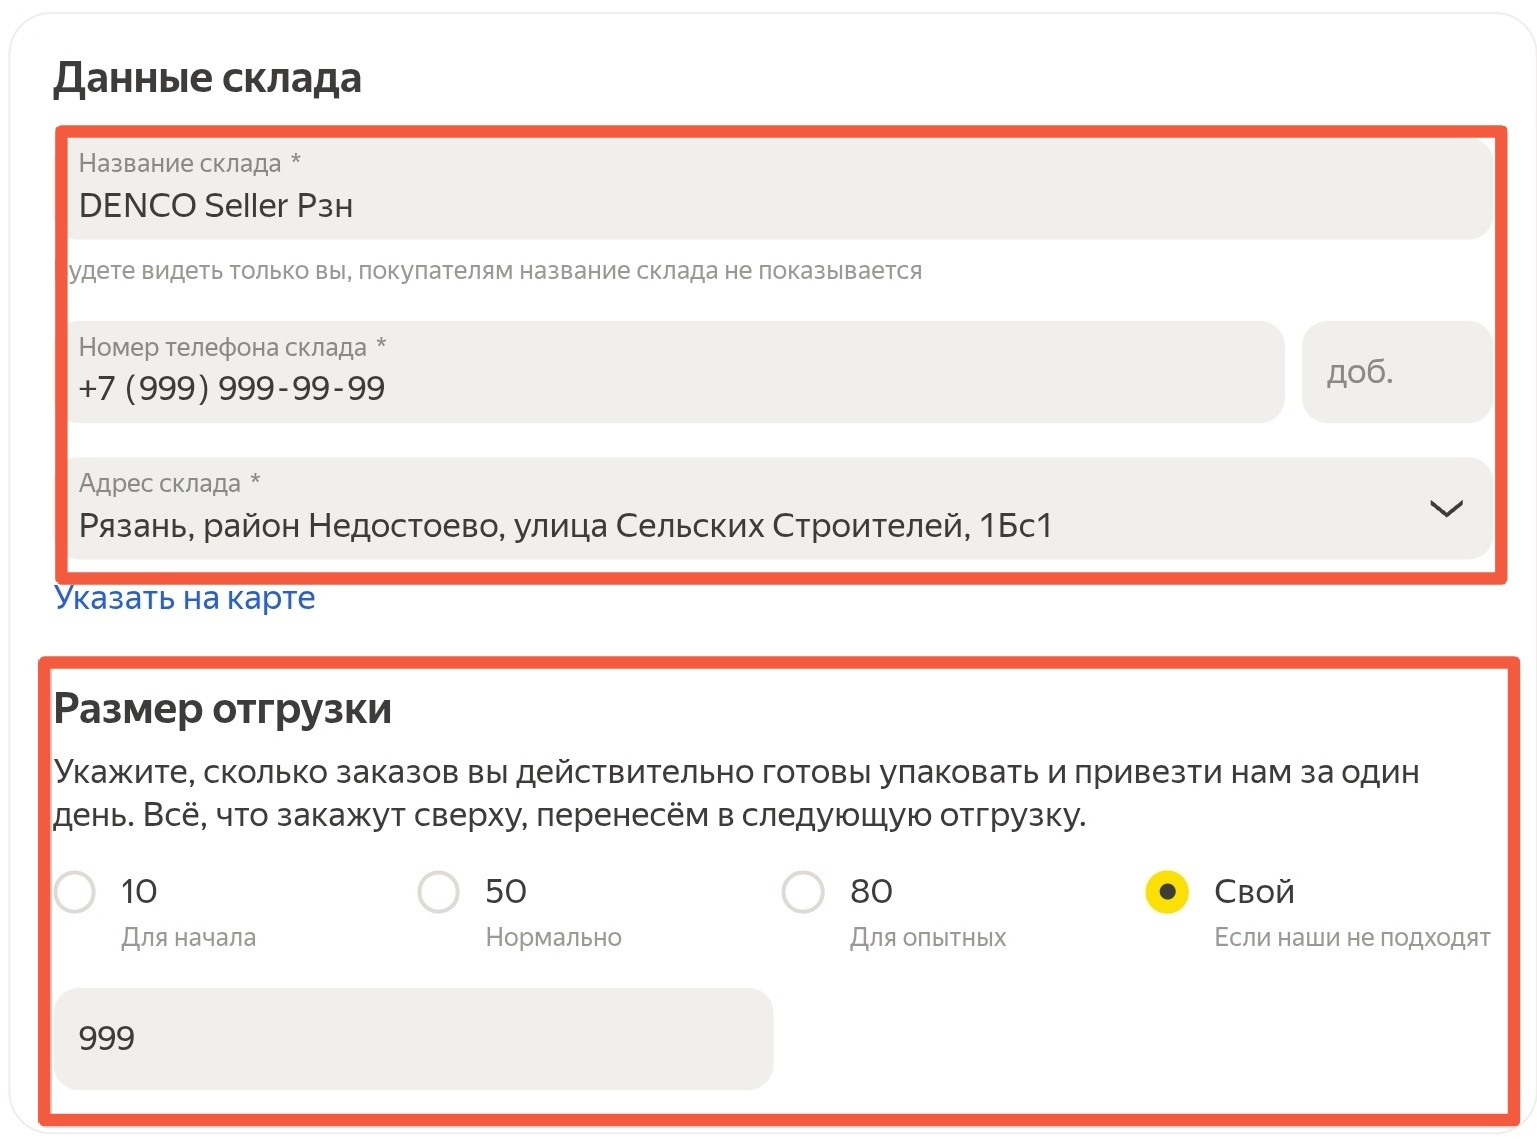Click the shipment size description paragraph
The image size is (1537, 1139).
pos(736,794)
